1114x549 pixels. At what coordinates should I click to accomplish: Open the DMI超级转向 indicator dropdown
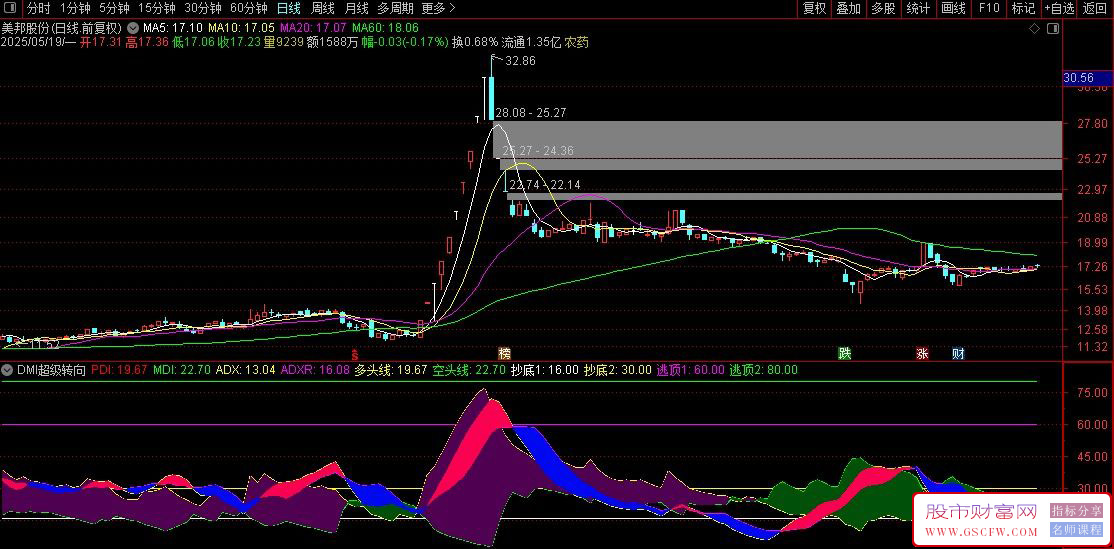pos(7,370)
